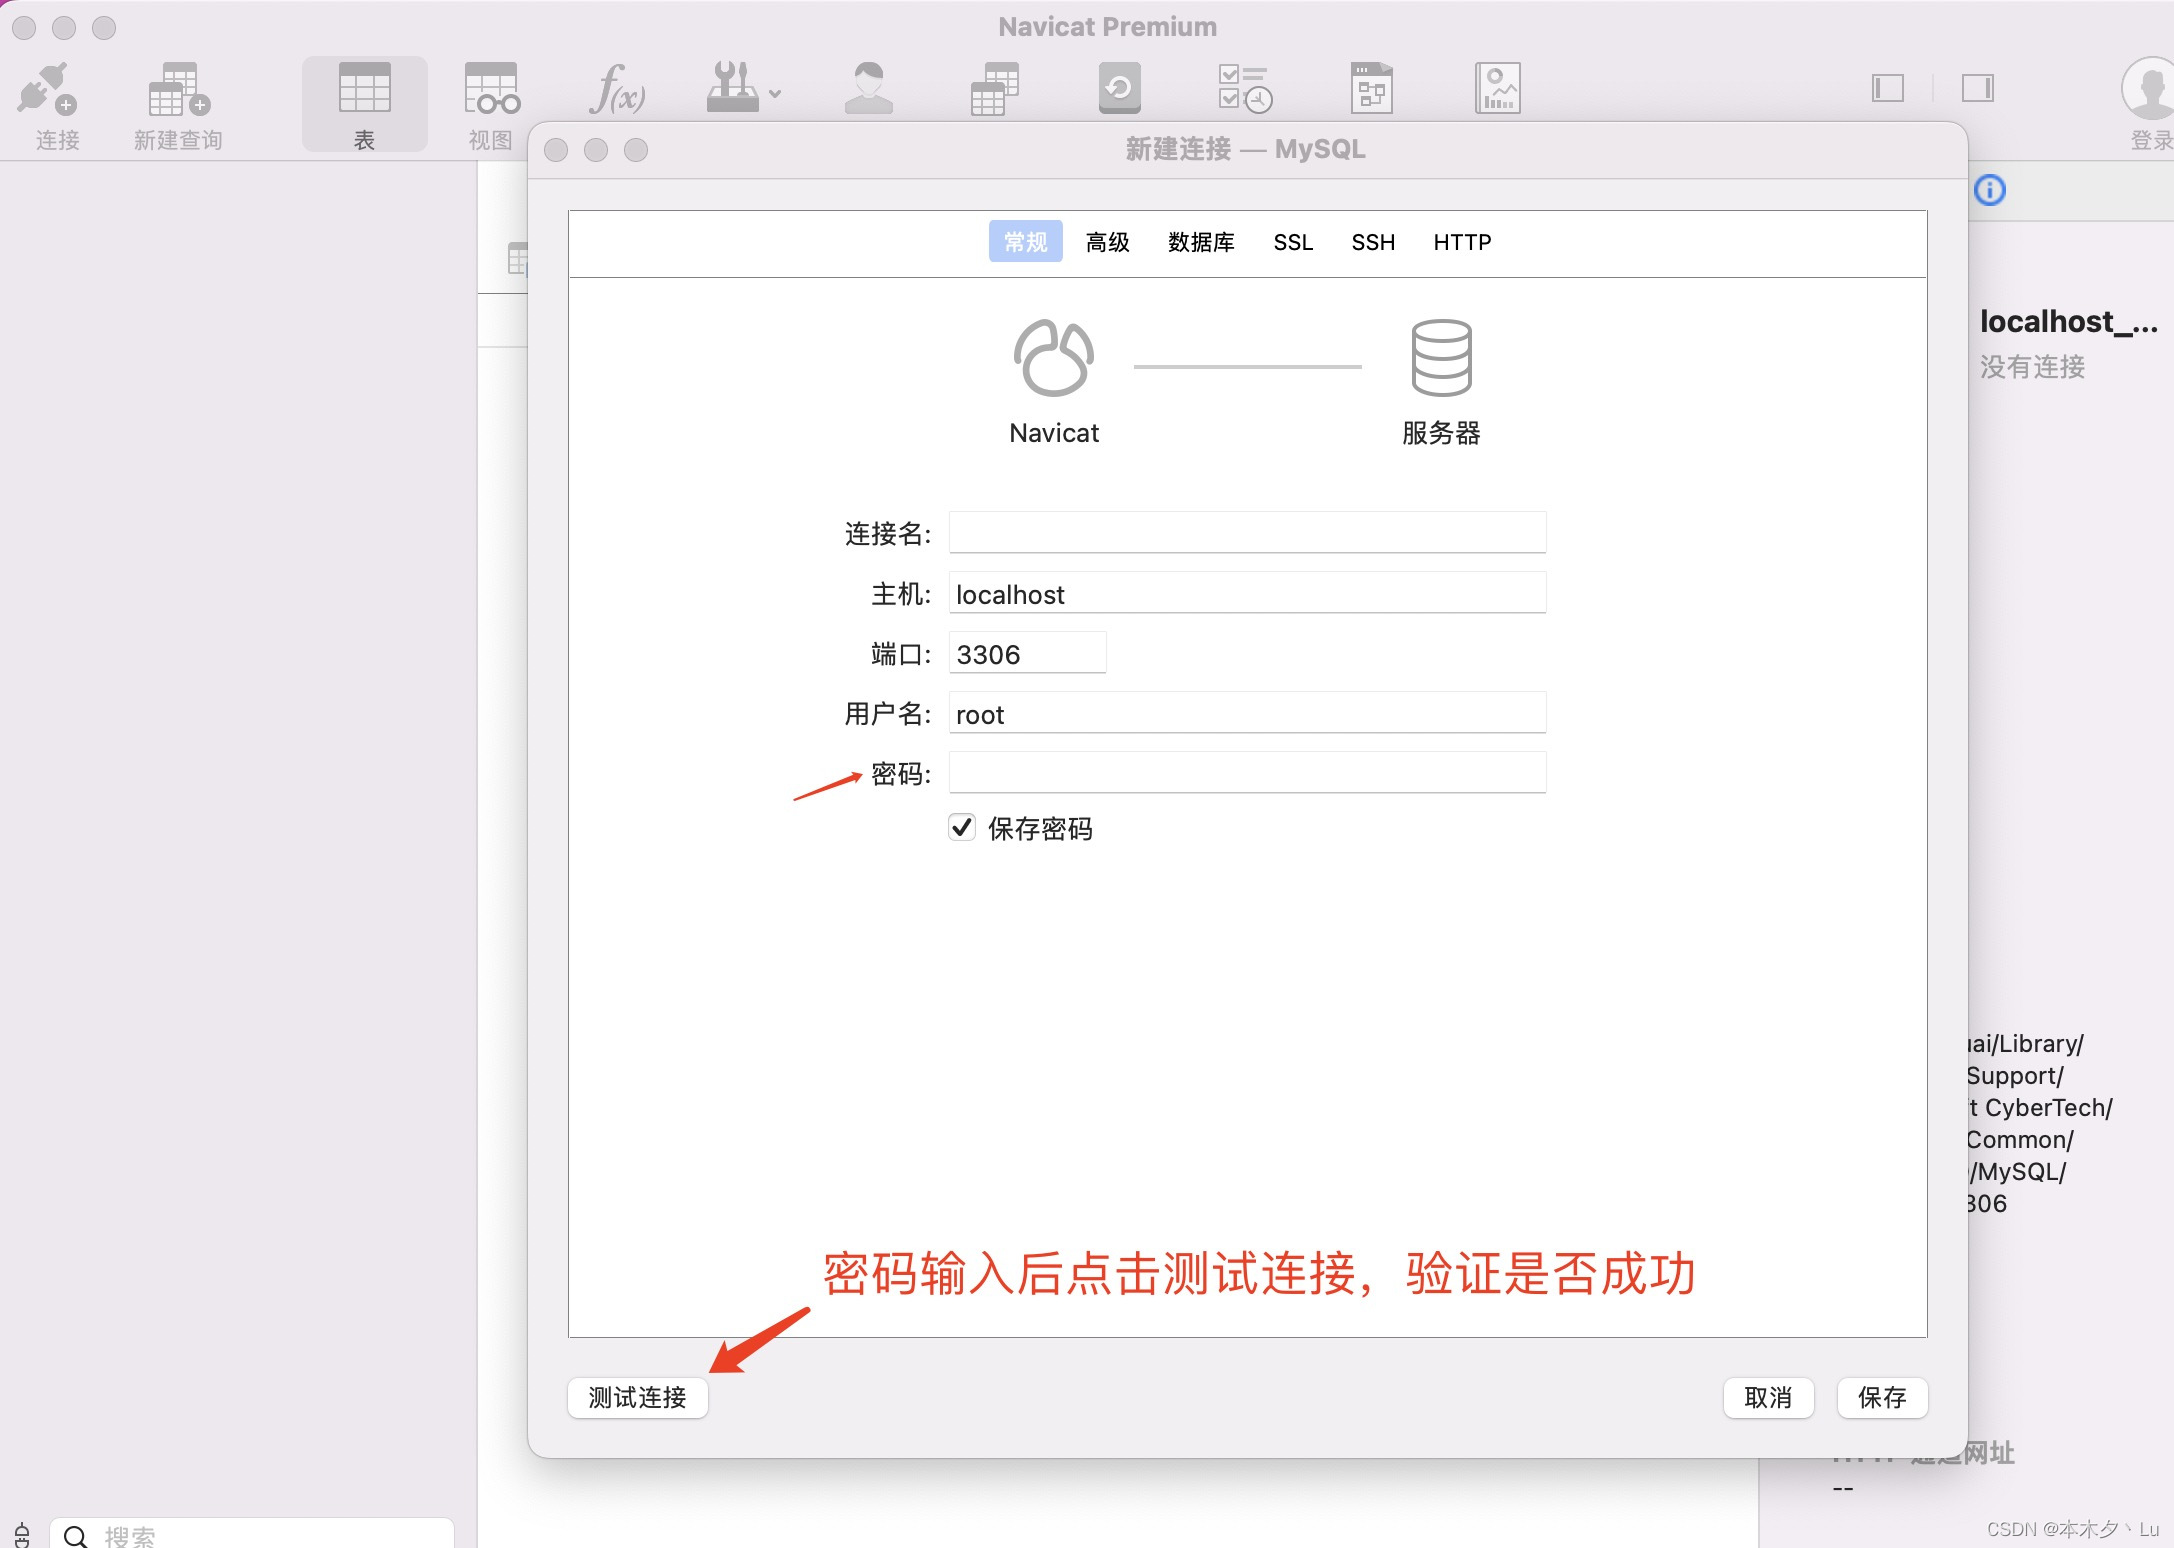This screenshot has width=2174, height=1548.
Task: Click the 没有连接 status text
Action: 2032,367
